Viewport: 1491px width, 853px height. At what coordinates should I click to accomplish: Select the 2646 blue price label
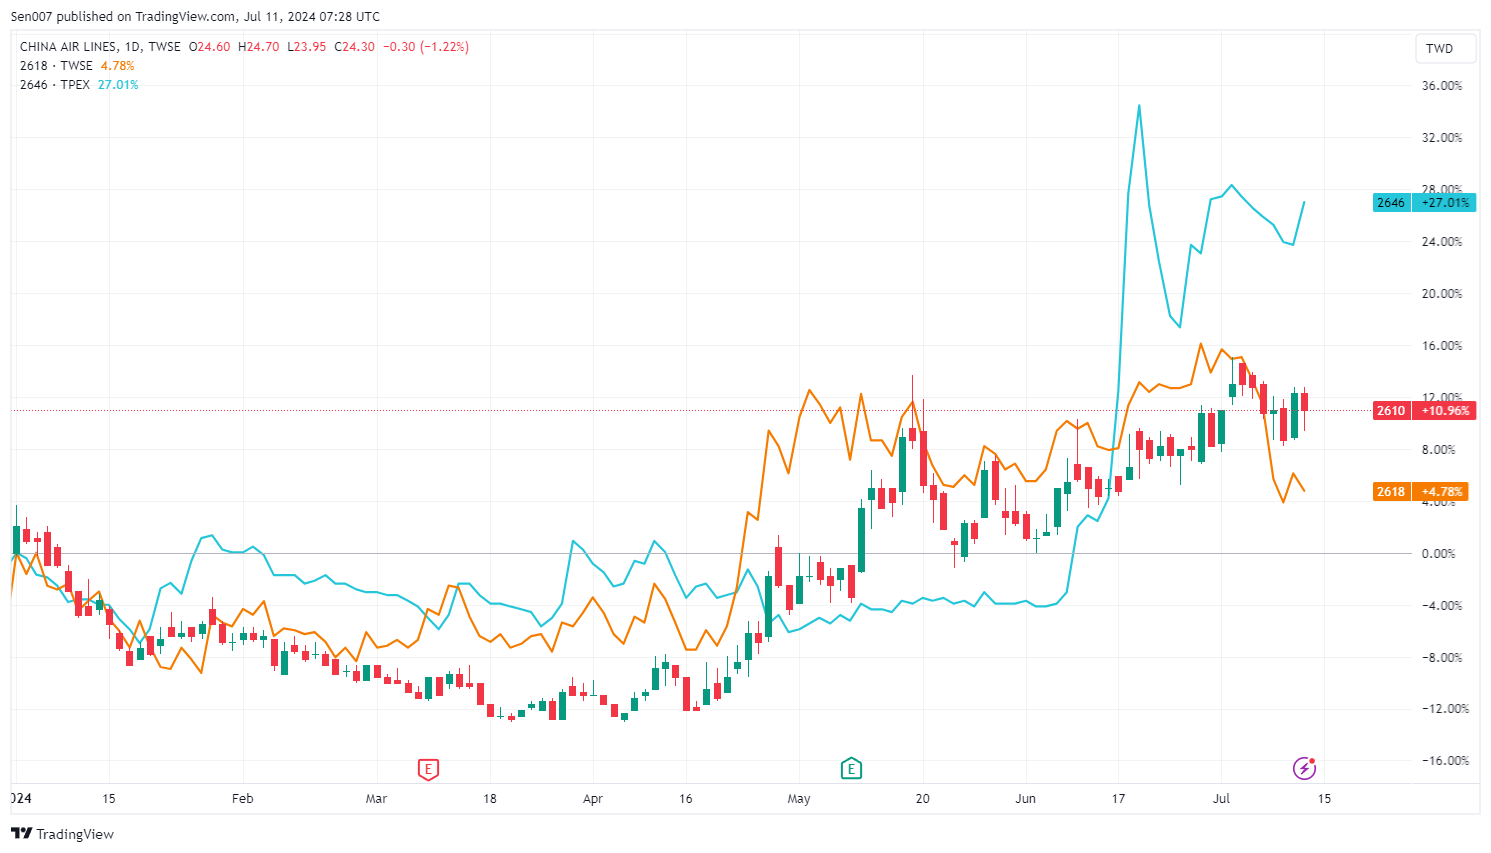pyautogui.click(x=1390, y=202)
